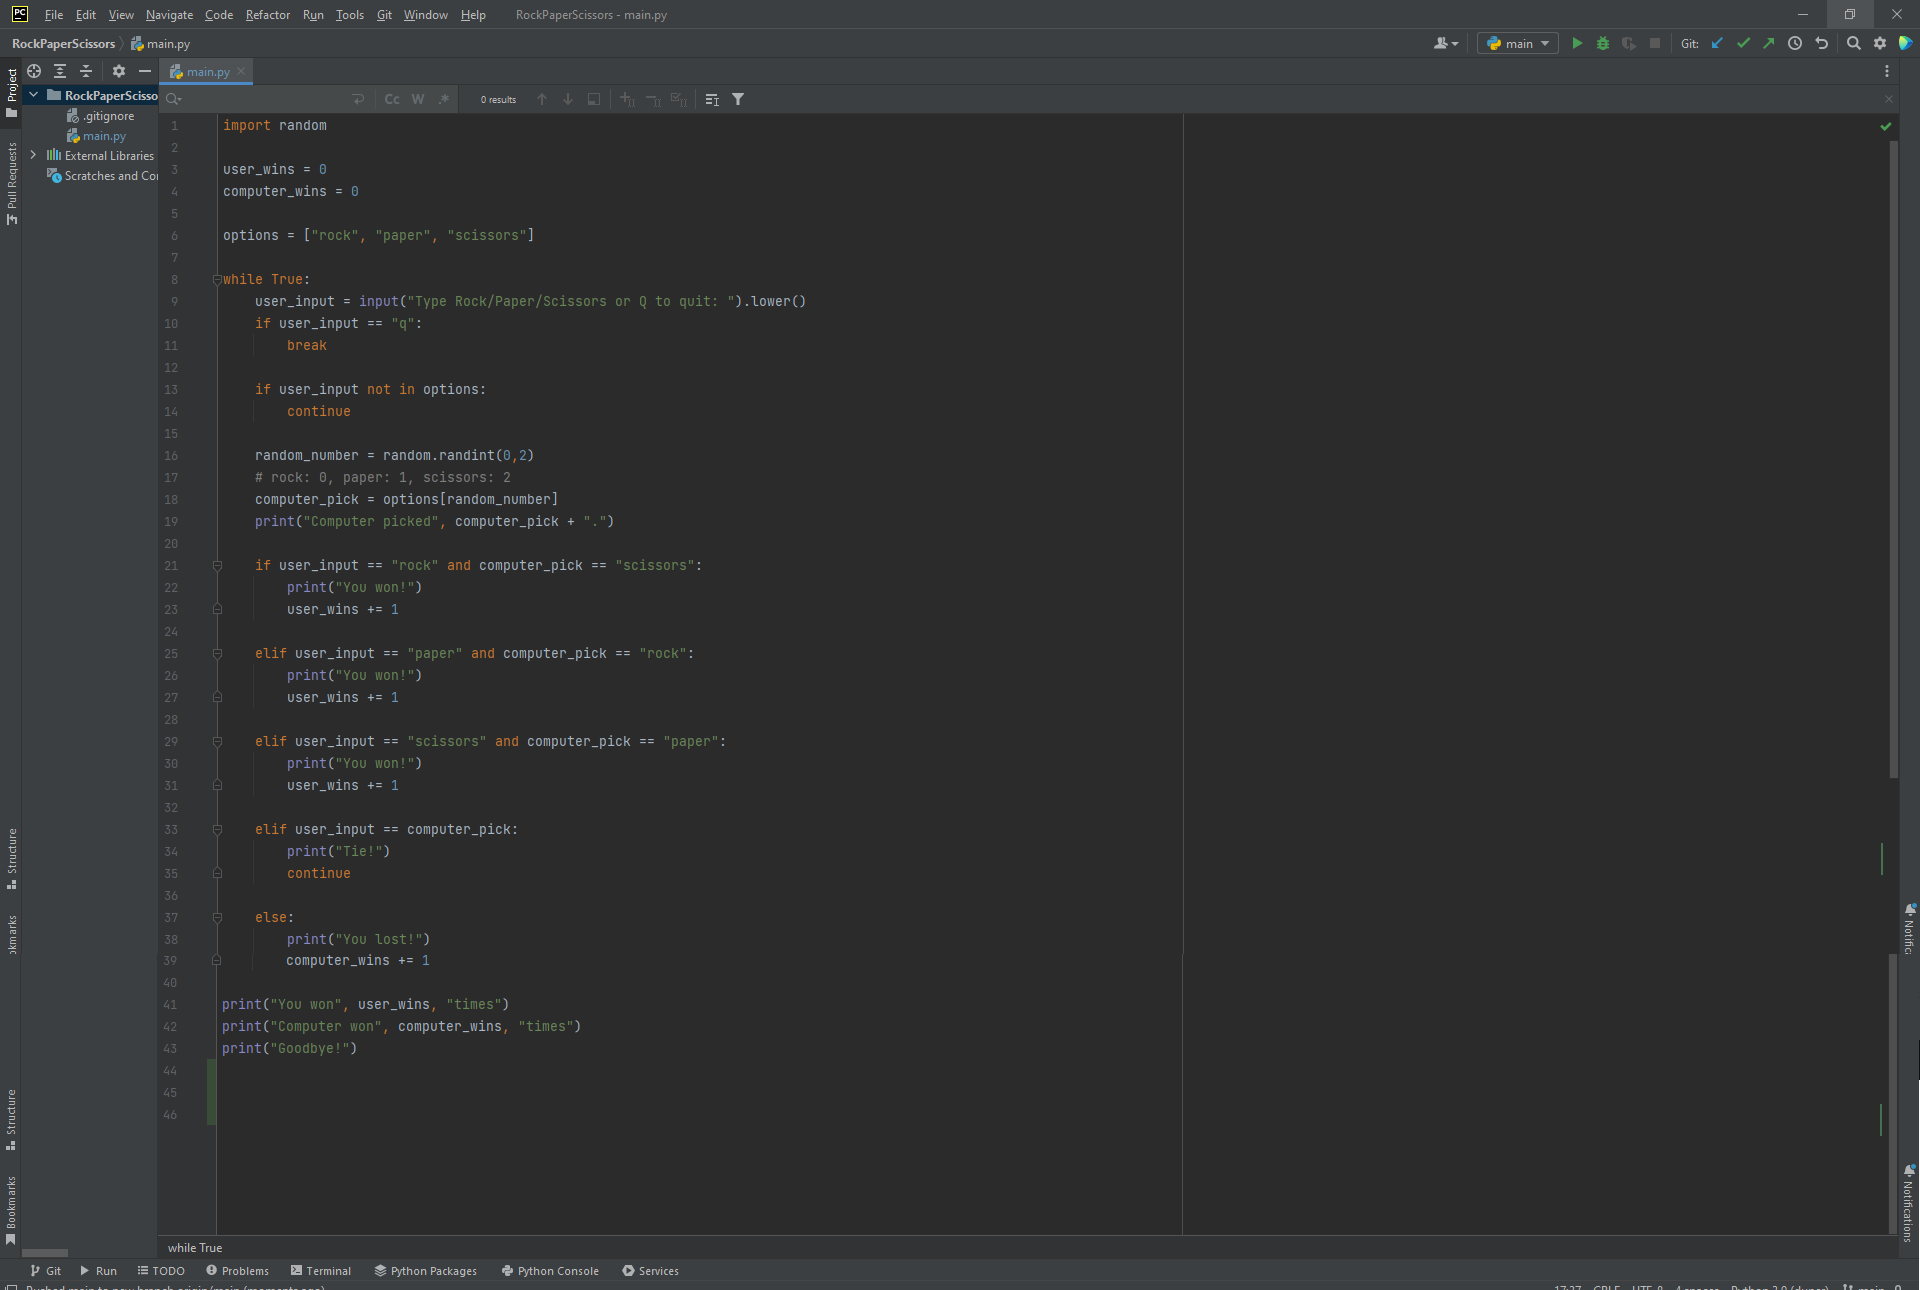Click the Expand All icon in Project panel
Viewport: 1920px width, 1290px height.
point(60,71)
